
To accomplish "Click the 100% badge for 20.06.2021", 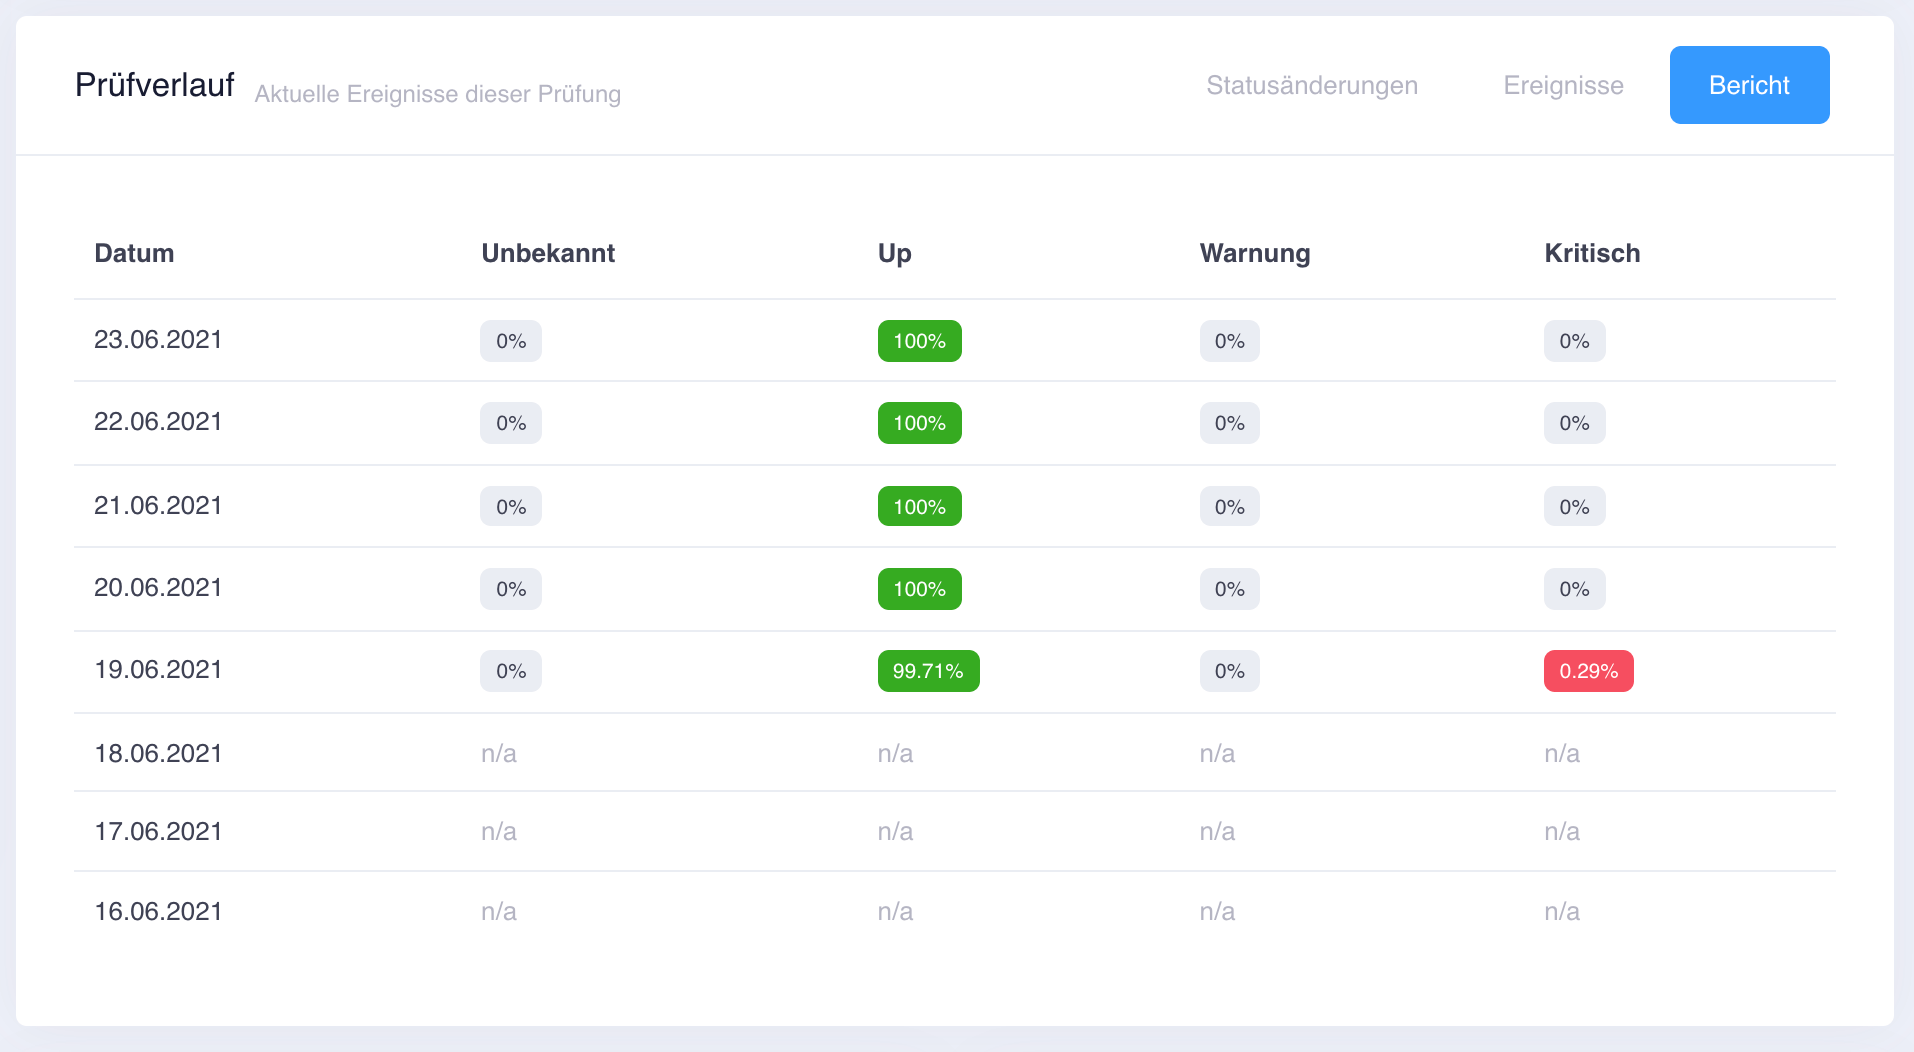I will 918,588.
